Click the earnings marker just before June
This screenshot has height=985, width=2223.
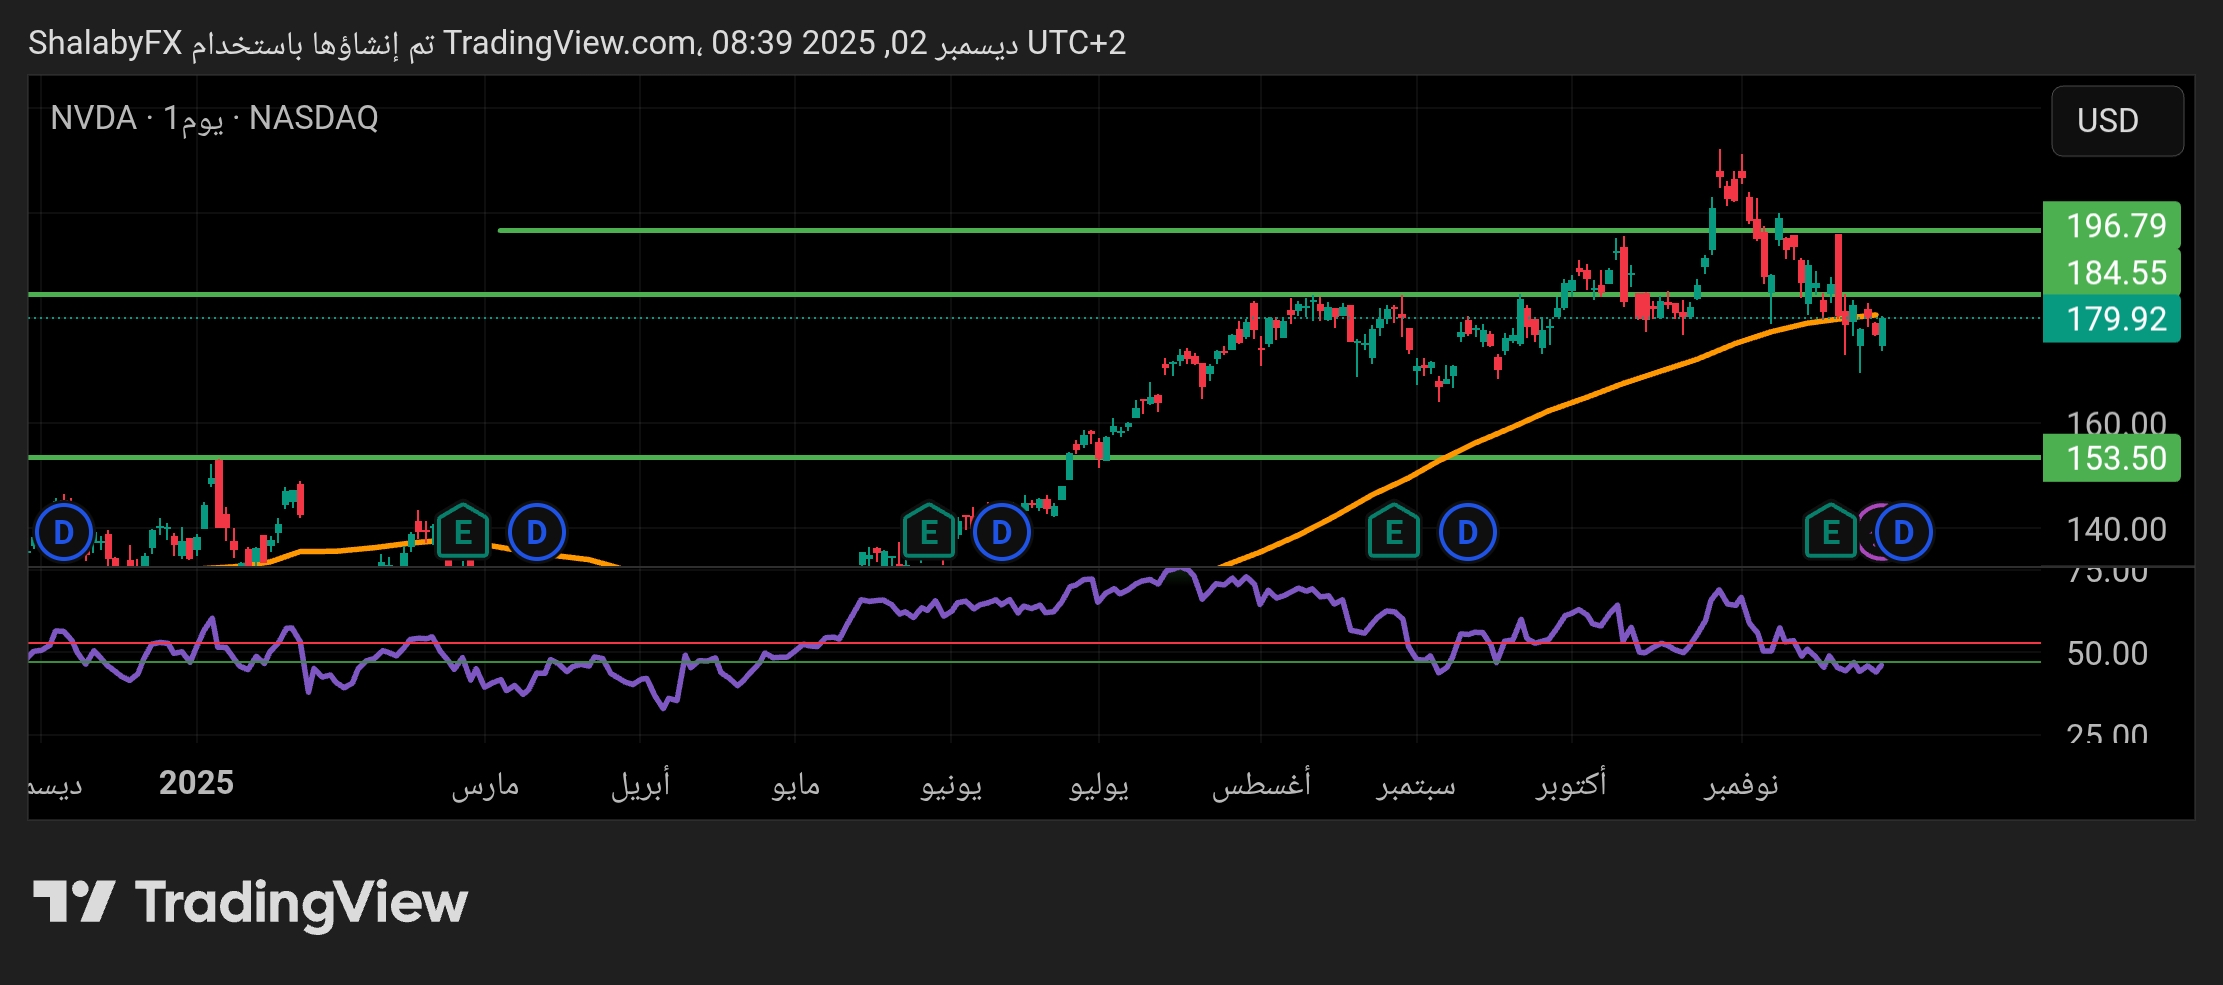click(x=929, y=532)
